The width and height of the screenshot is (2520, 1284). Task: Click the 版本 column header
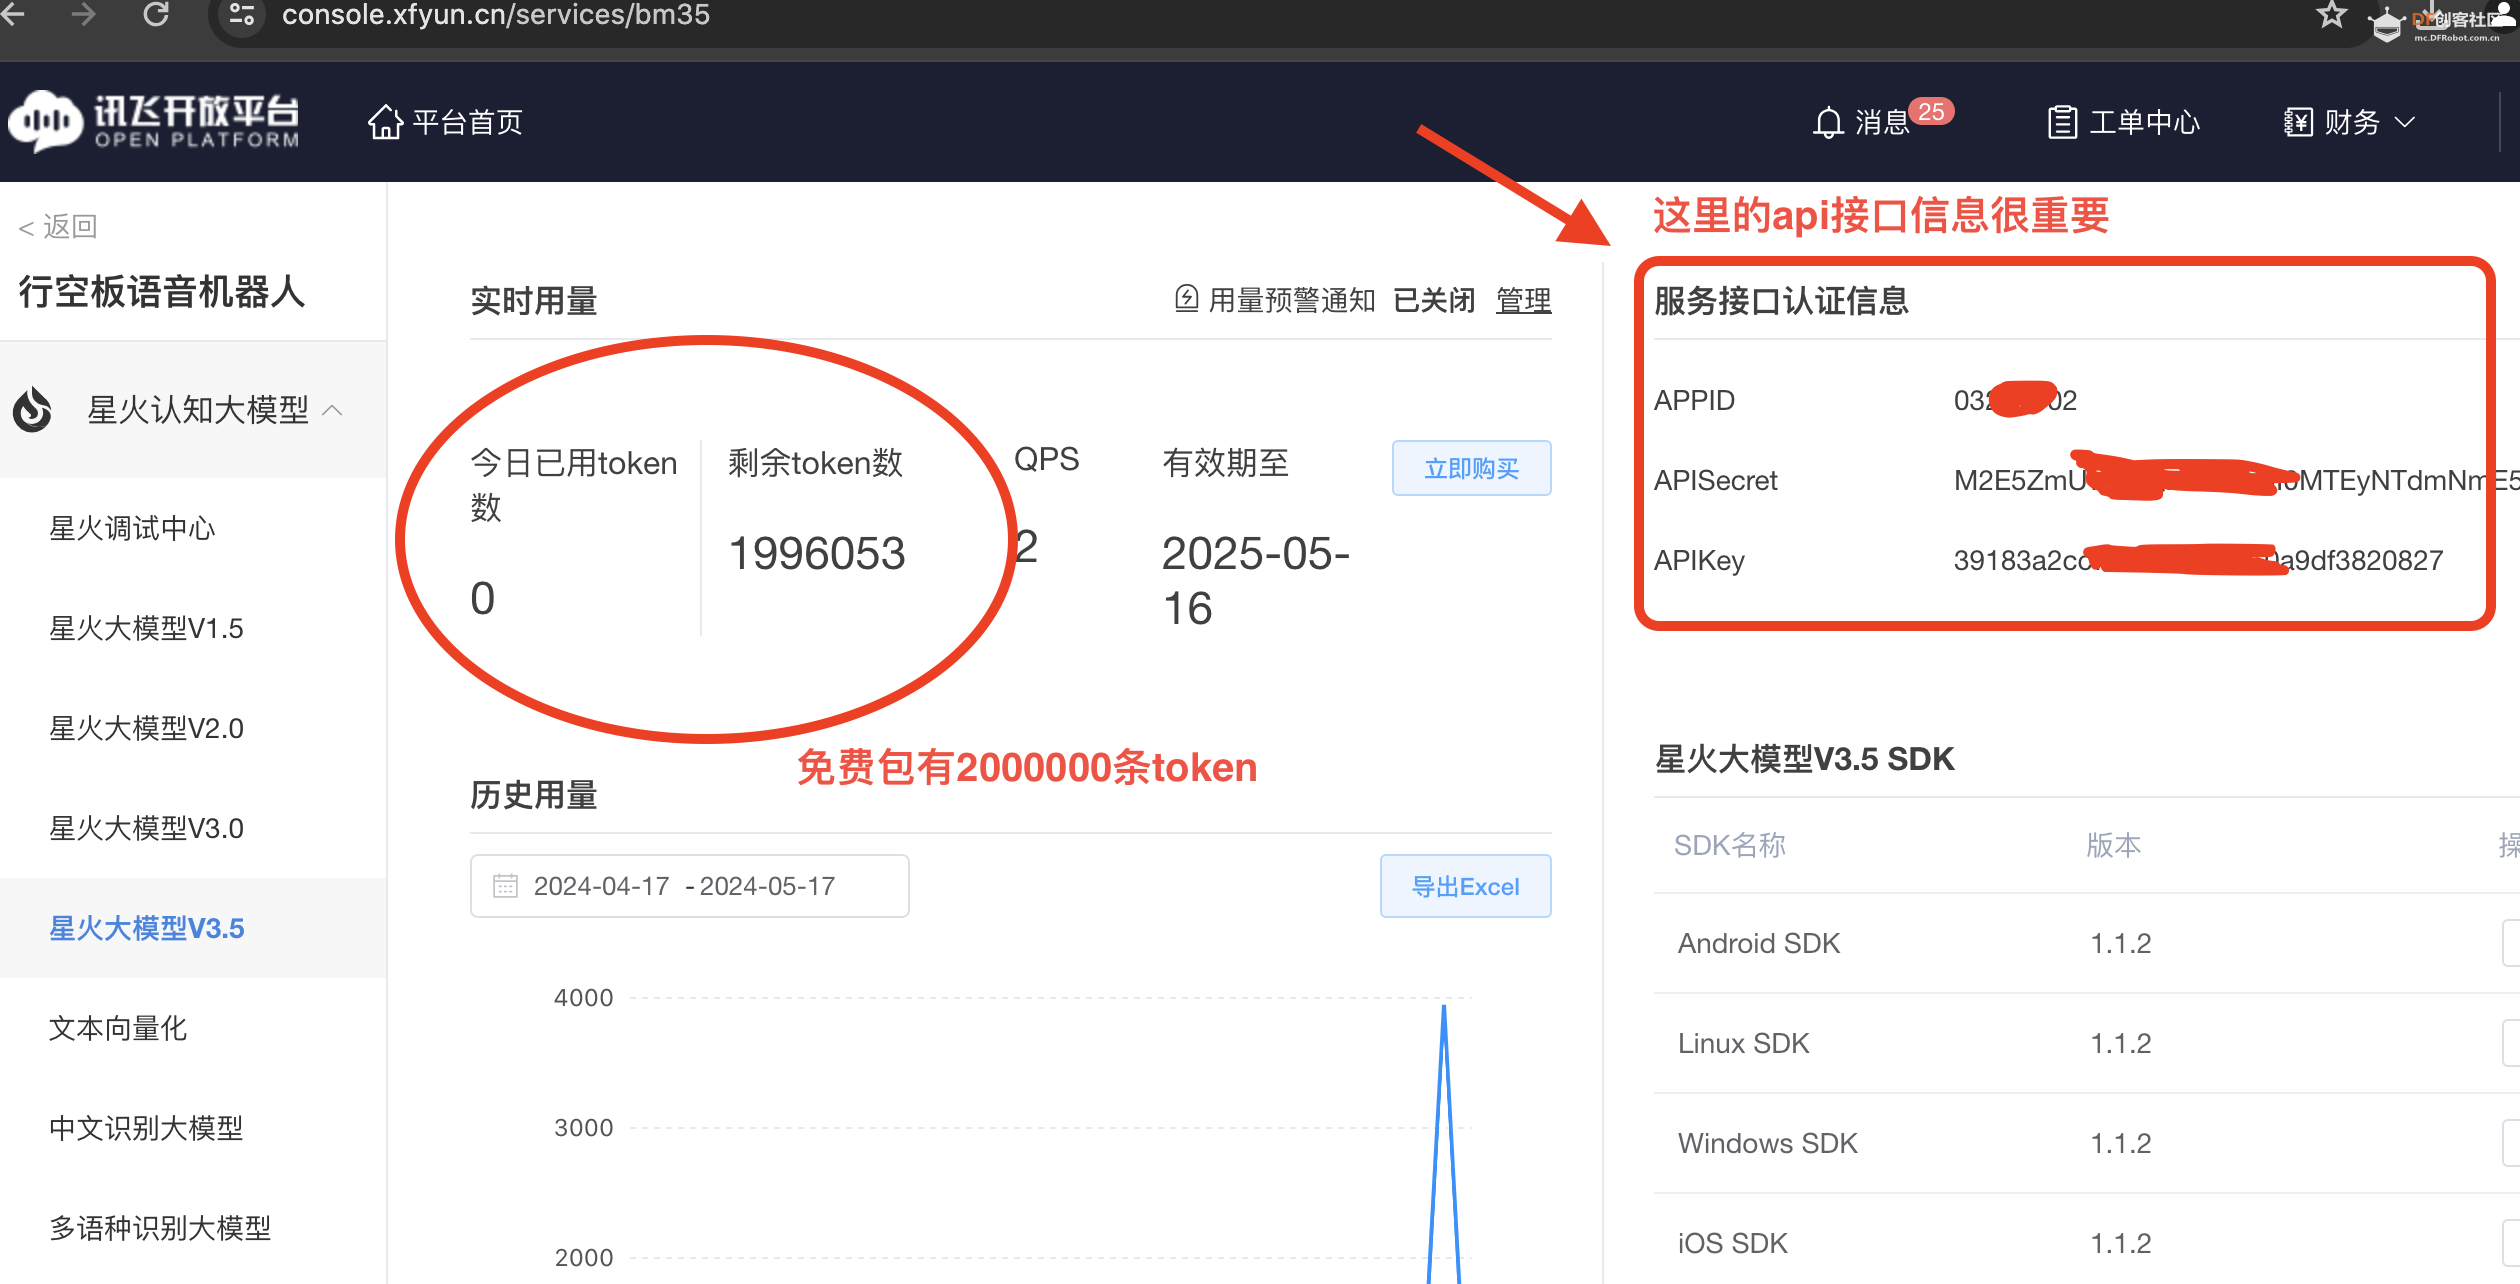[2113, 845]
